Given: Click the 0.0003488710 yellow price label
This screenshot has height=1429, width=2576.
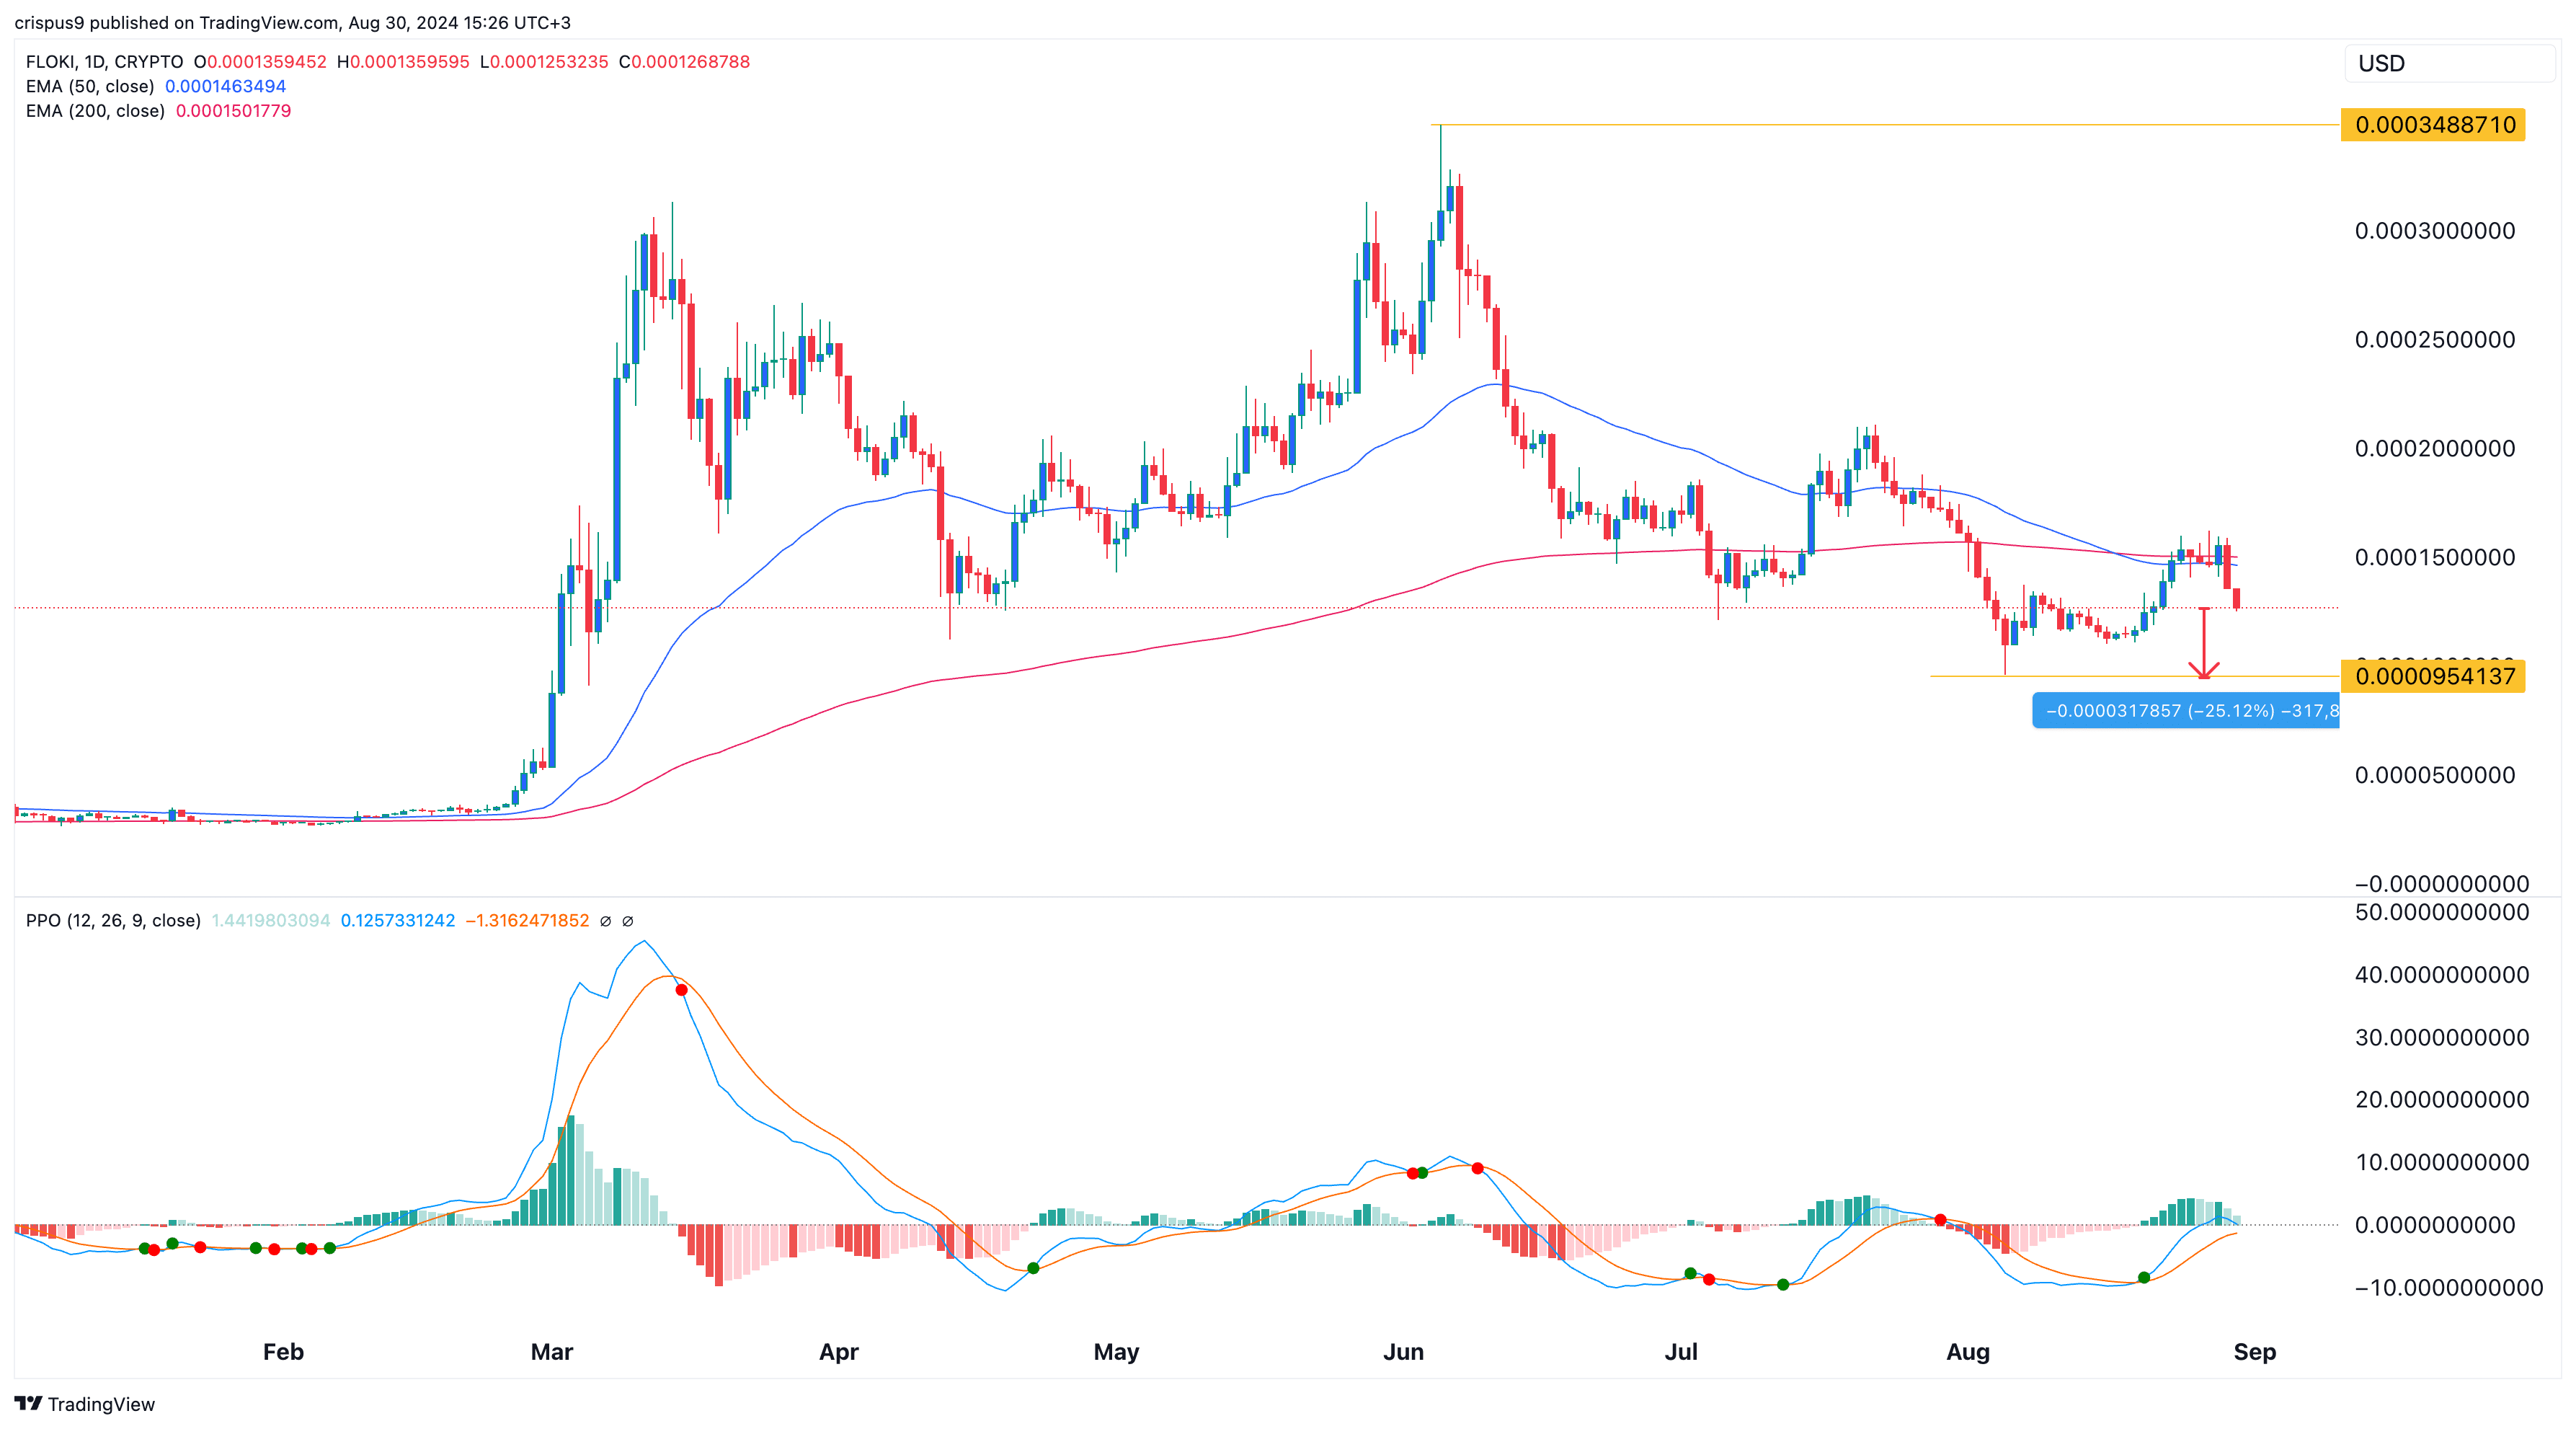Looking at the screenshot, I should [x=2433, y=125].
